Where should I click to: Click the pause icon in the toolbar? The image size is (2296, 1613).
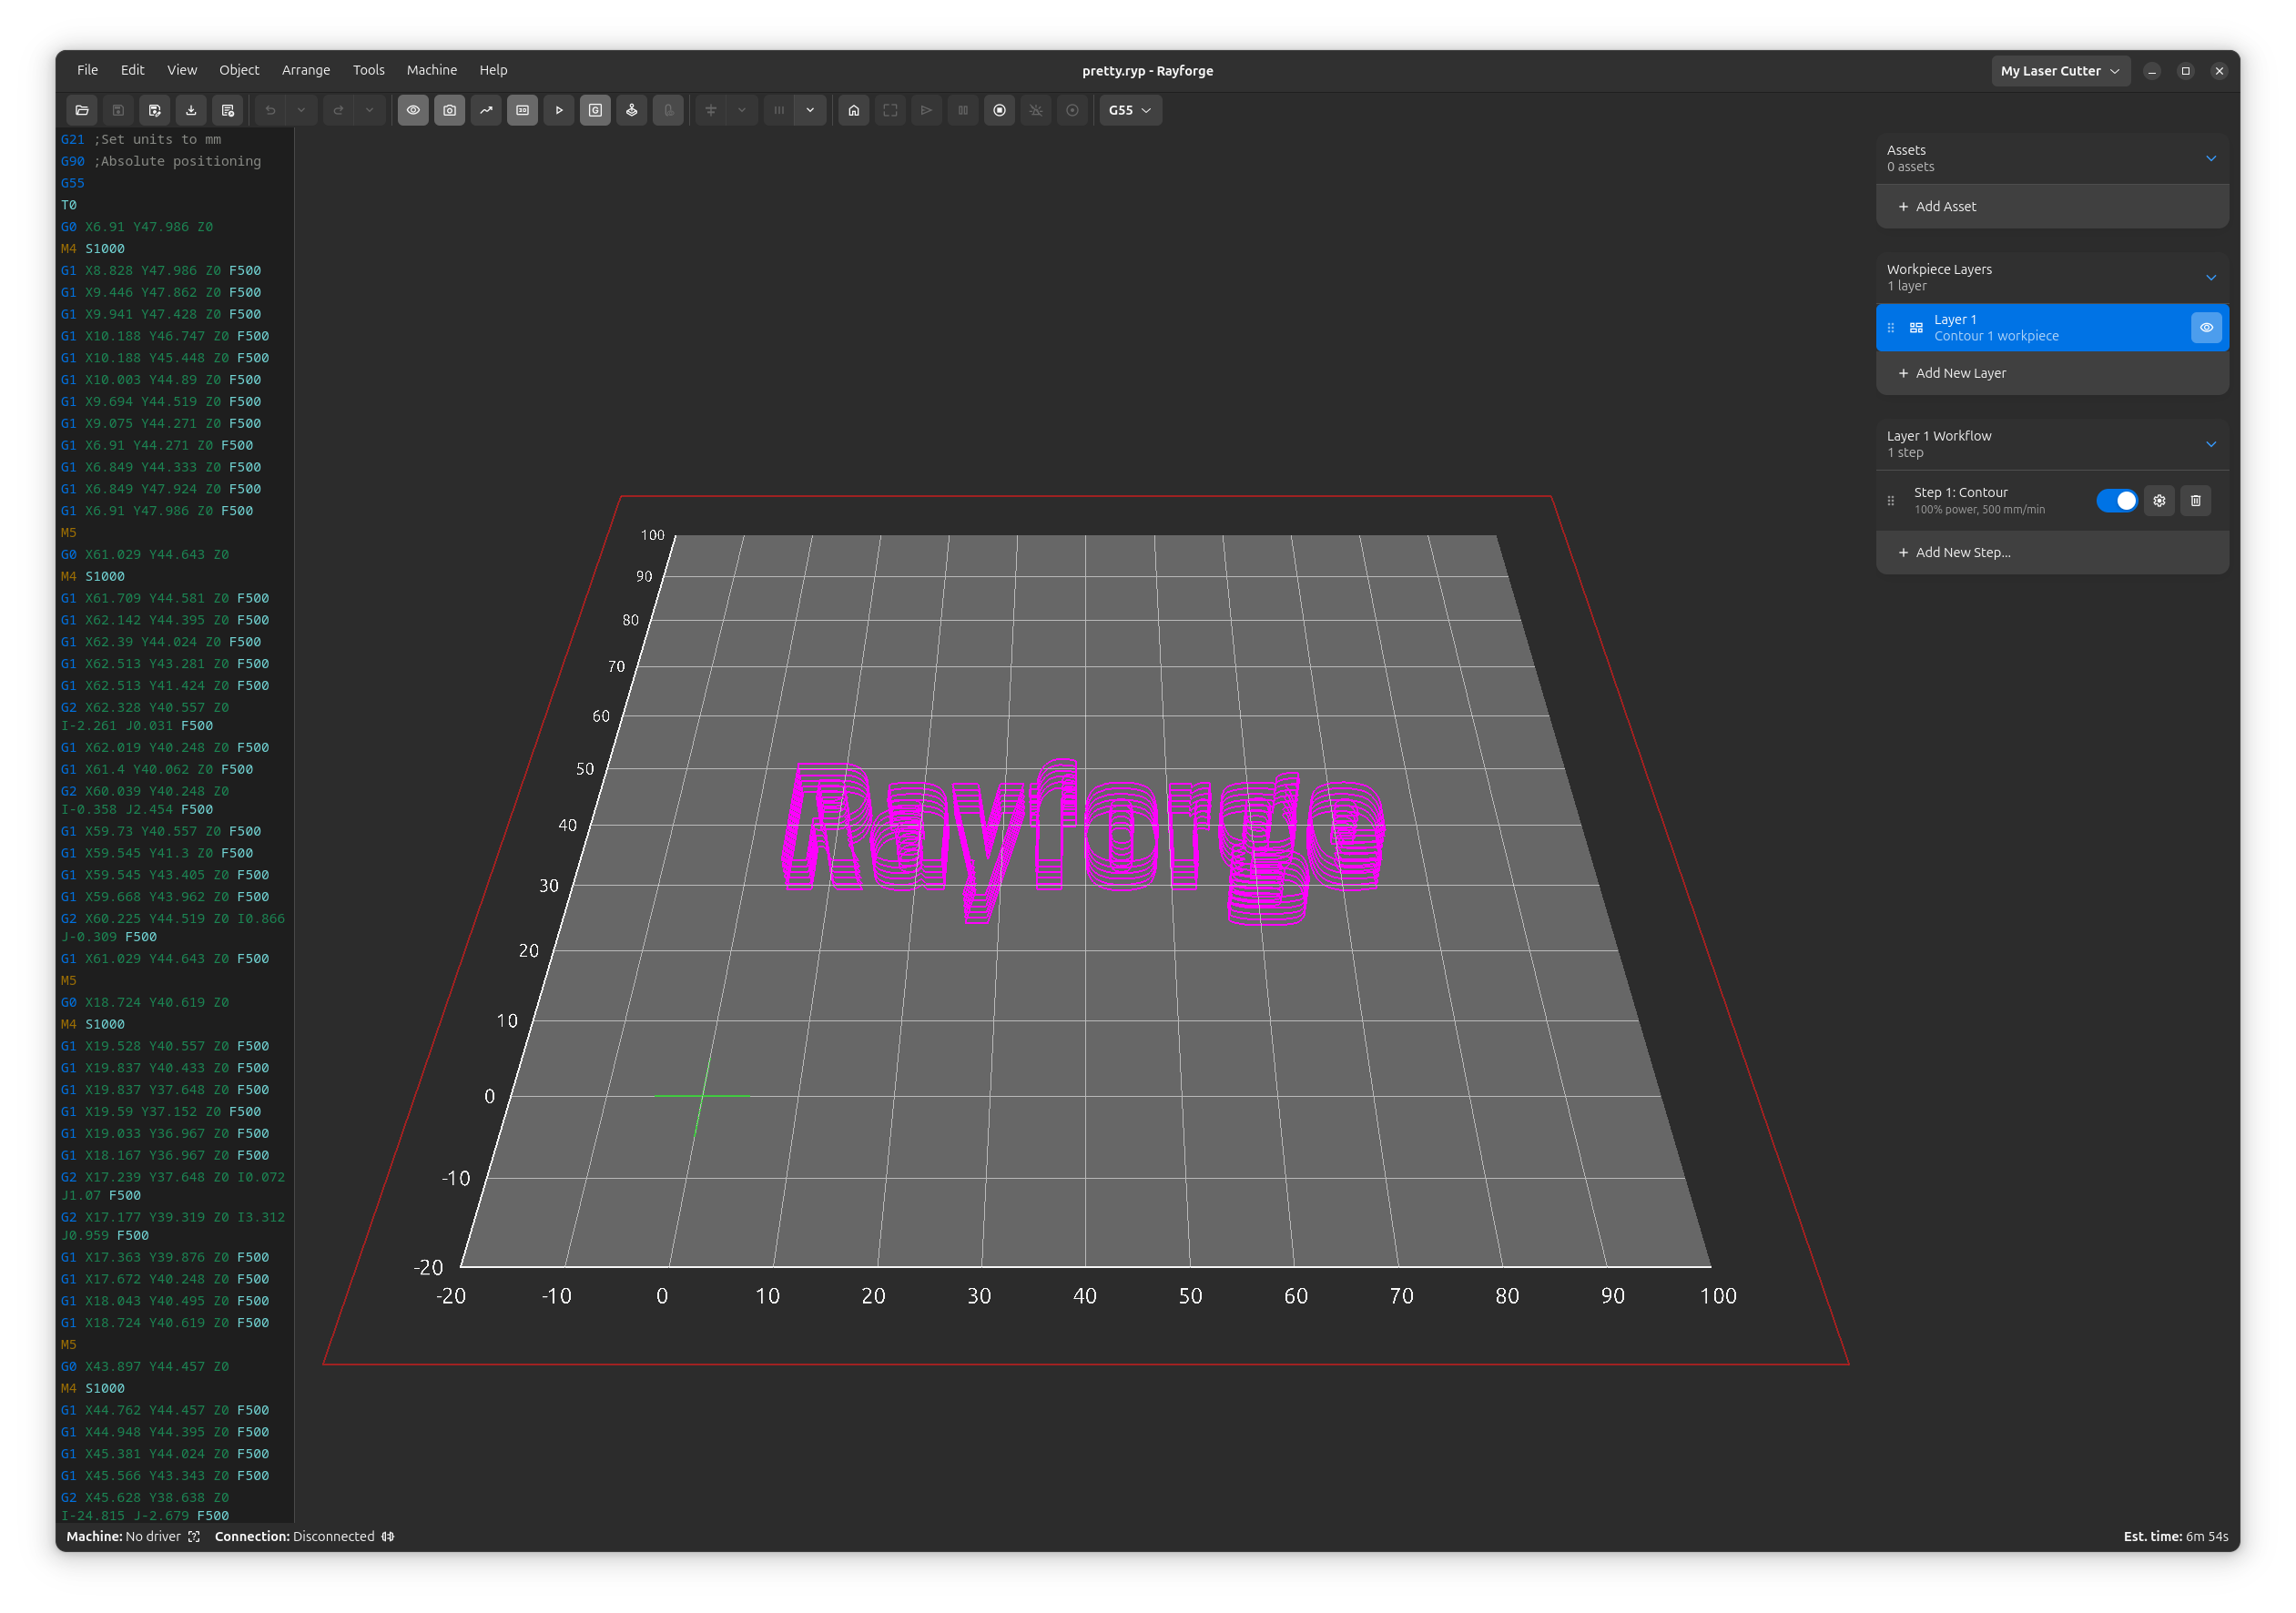click(962, 110)
